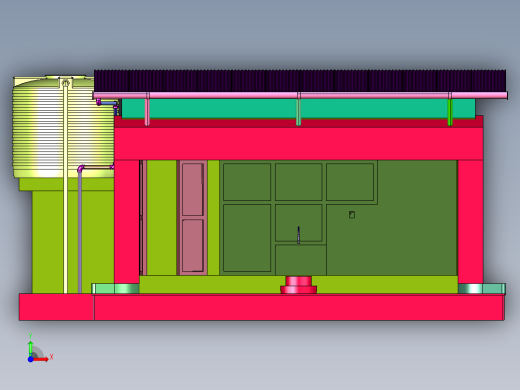Select the left red column
This screenshot has height=390, width=520.
[127, 222]
